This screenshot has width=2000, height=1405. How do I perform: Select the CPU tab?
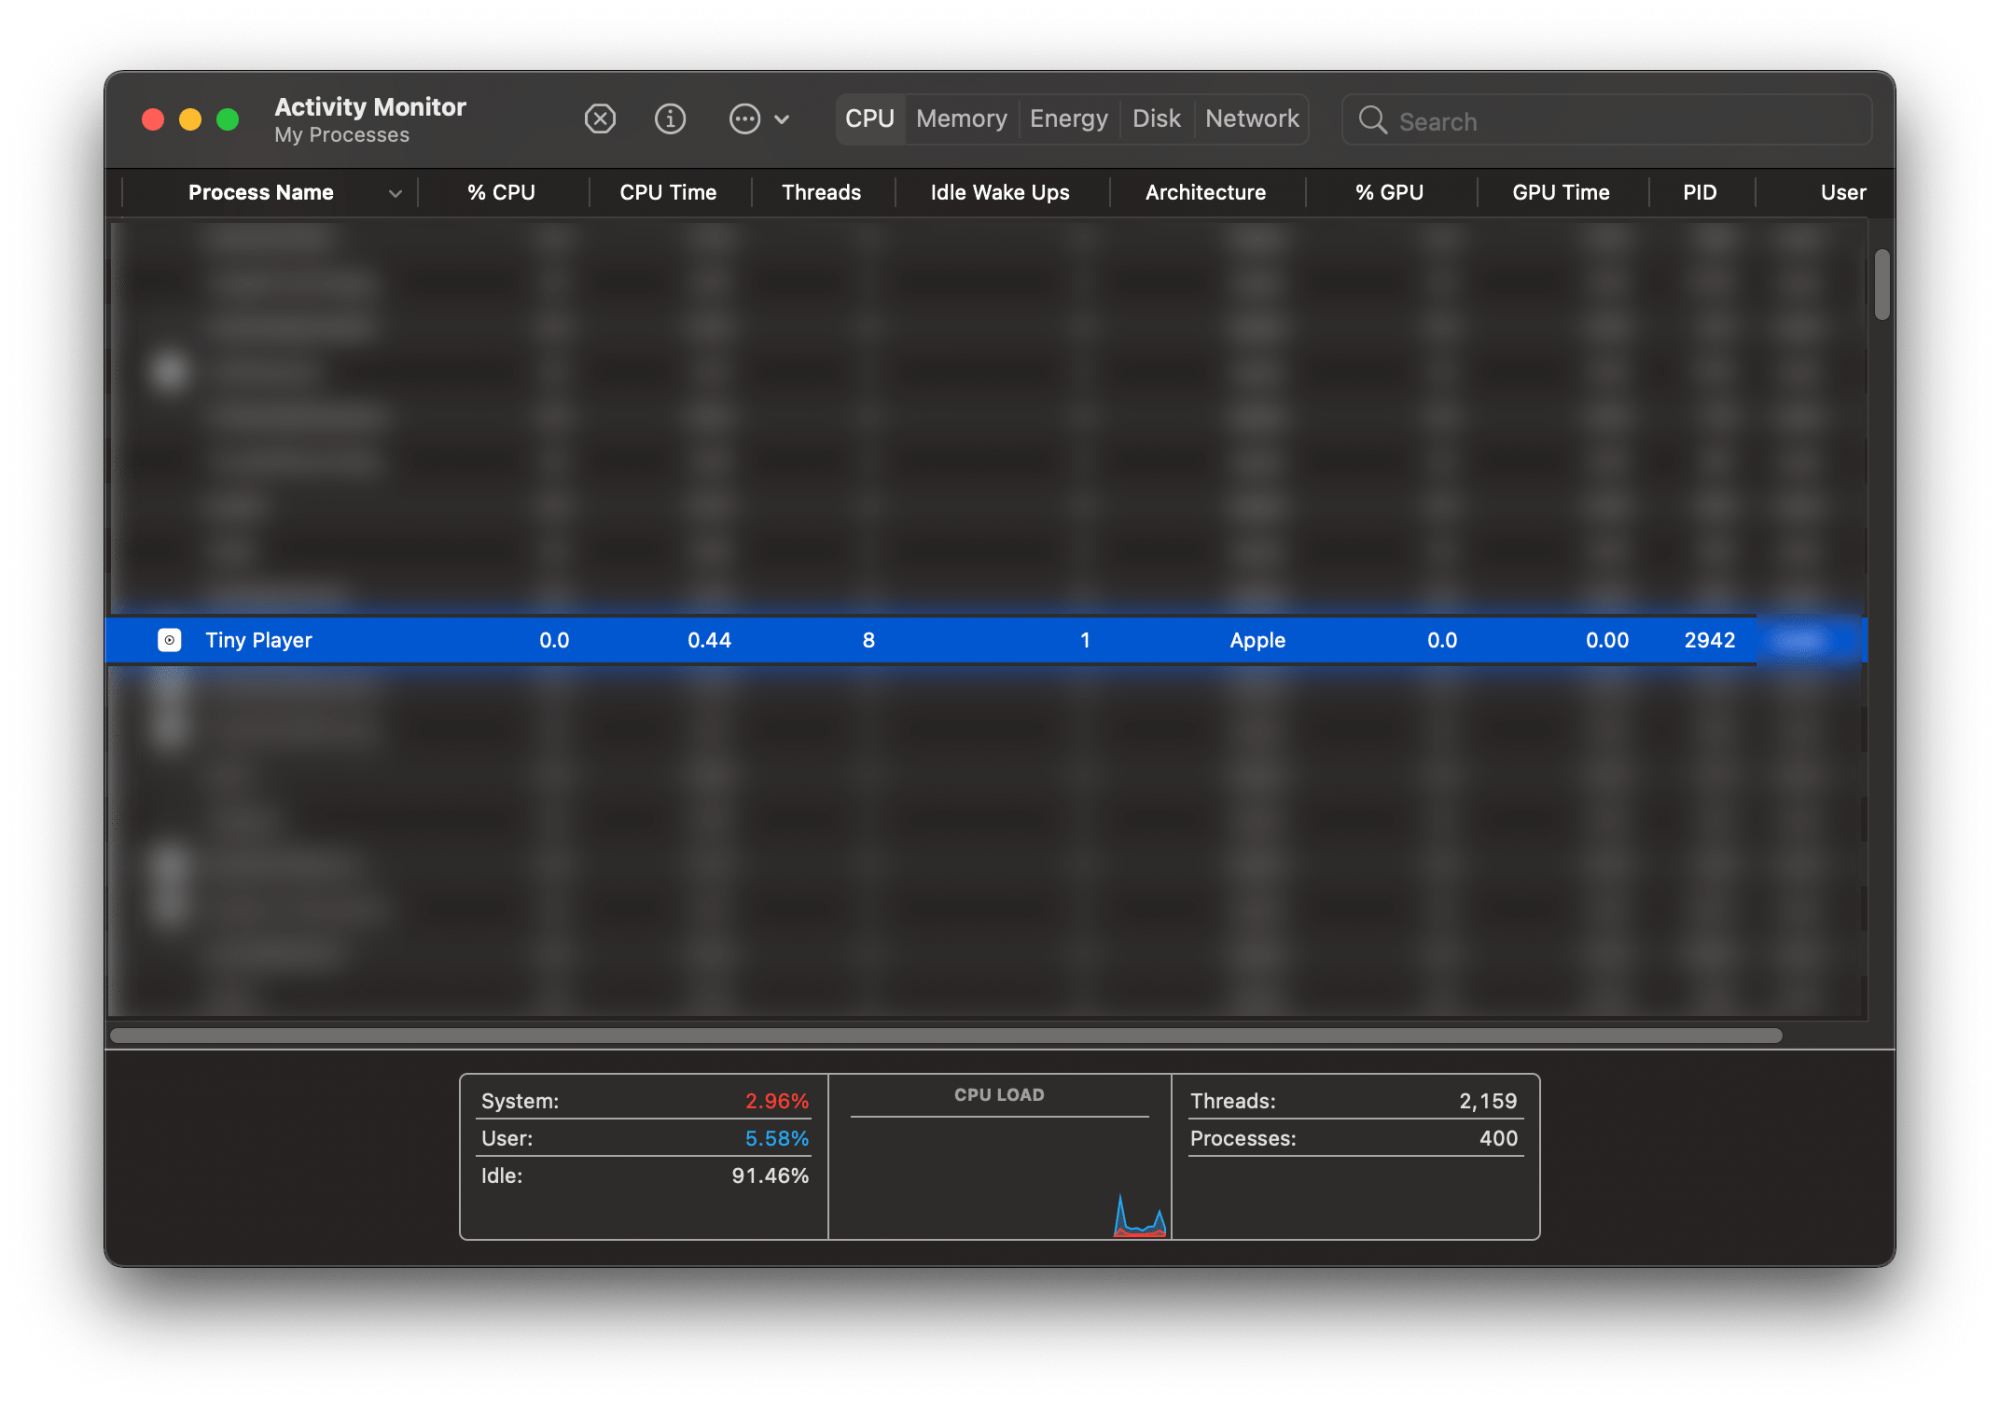[x=869, y=119]
